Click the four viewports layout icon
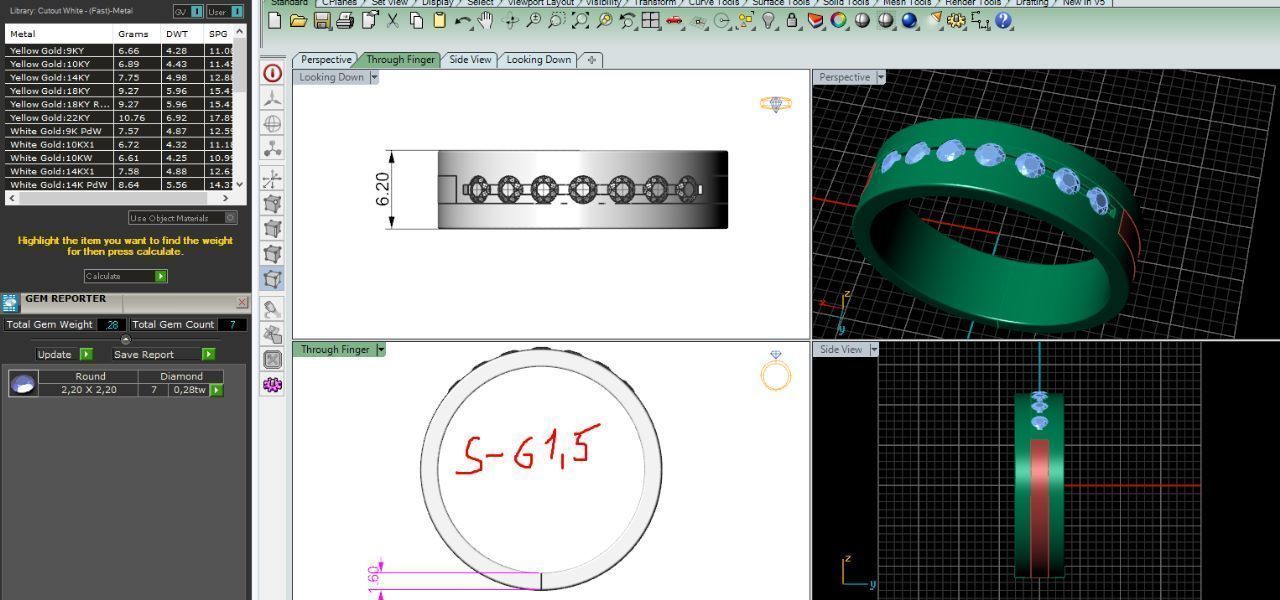 tap(651, 20)
